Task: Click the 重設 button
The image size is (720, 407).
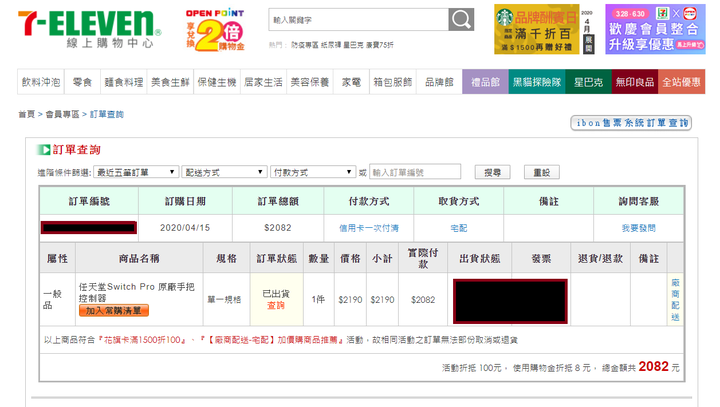Action: (542, 172)
